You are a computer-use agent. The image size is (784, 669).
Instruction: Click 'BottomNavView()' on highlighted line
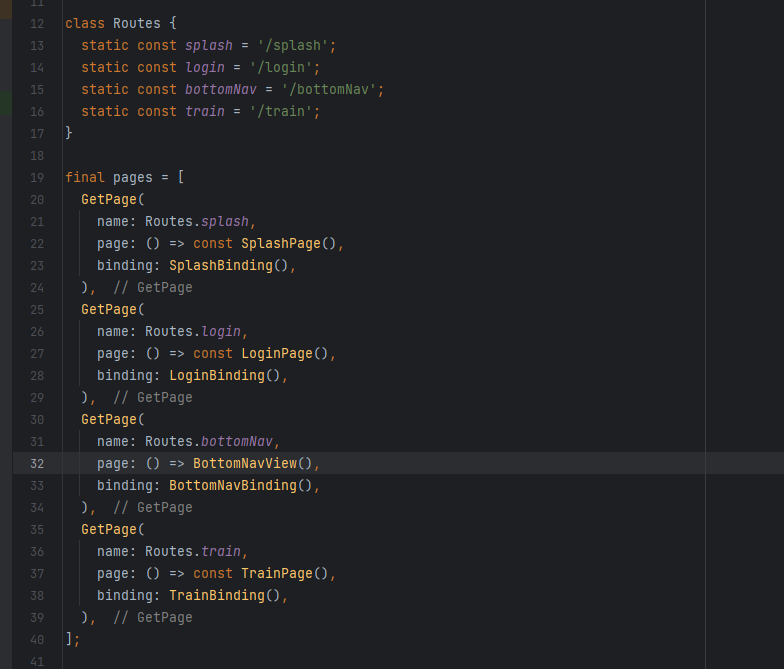pos(252,464)
